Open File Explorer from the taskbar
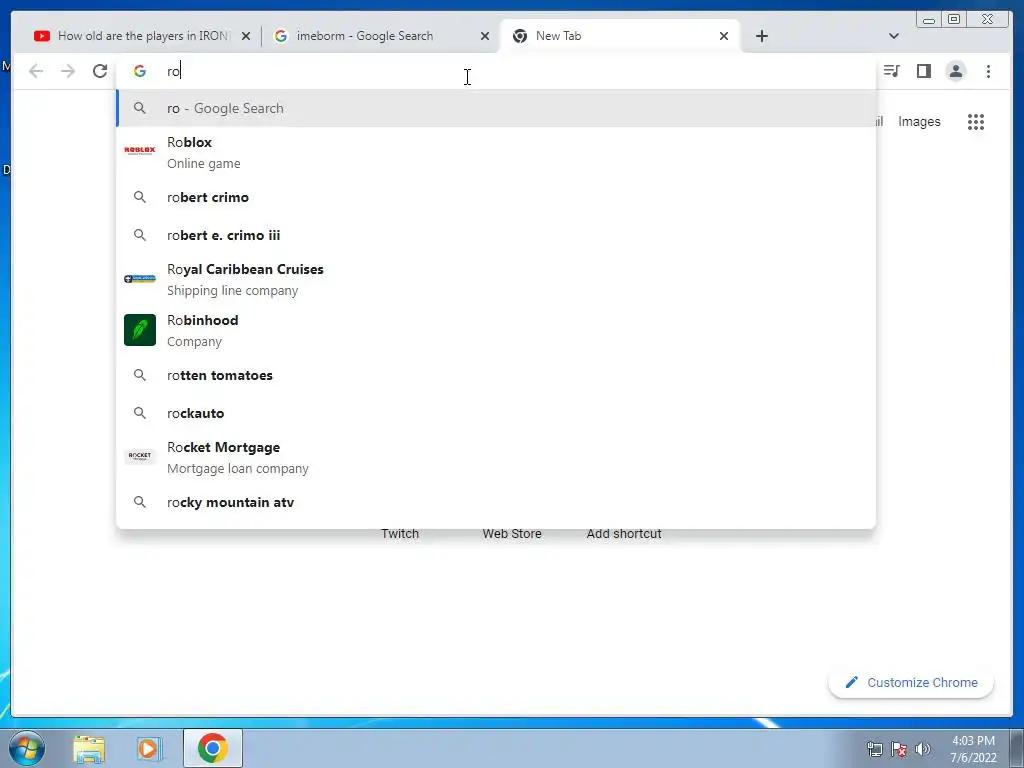Viewport: 1024px width, 768px height. (89, 748)
